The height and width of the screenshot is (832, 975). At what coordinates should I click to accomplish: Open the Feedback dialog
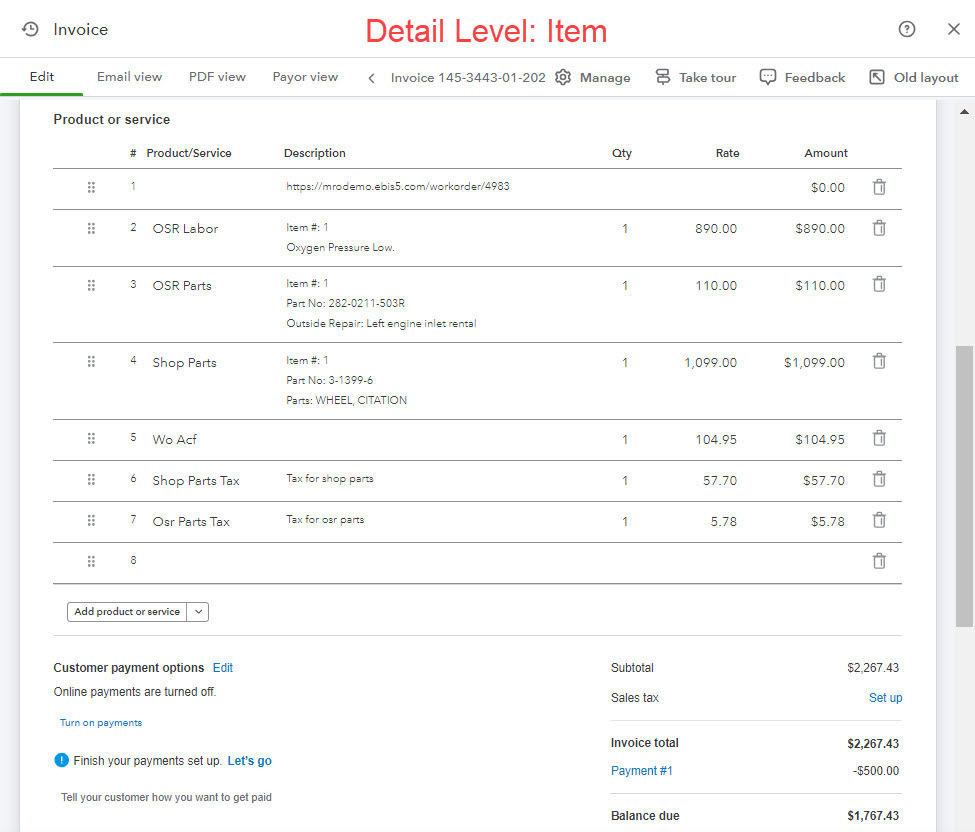[768, 77]
